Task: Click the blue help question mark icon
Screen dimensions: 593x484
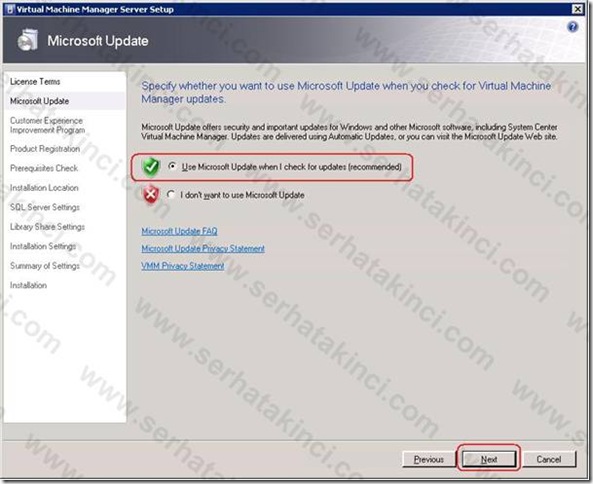Action: tap(573, 27)
